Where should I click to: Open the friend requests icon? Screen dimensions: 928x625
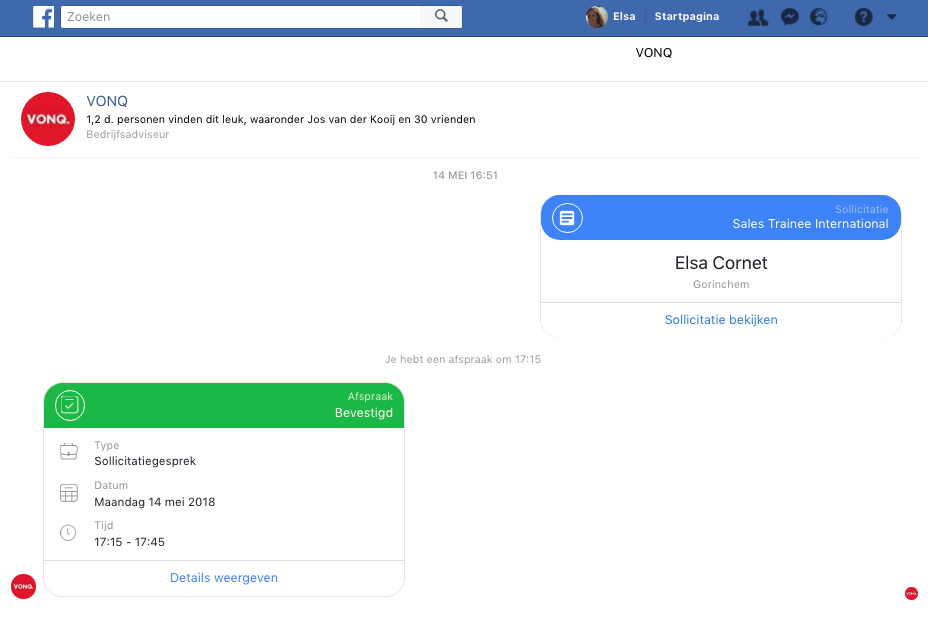[758, 17]
